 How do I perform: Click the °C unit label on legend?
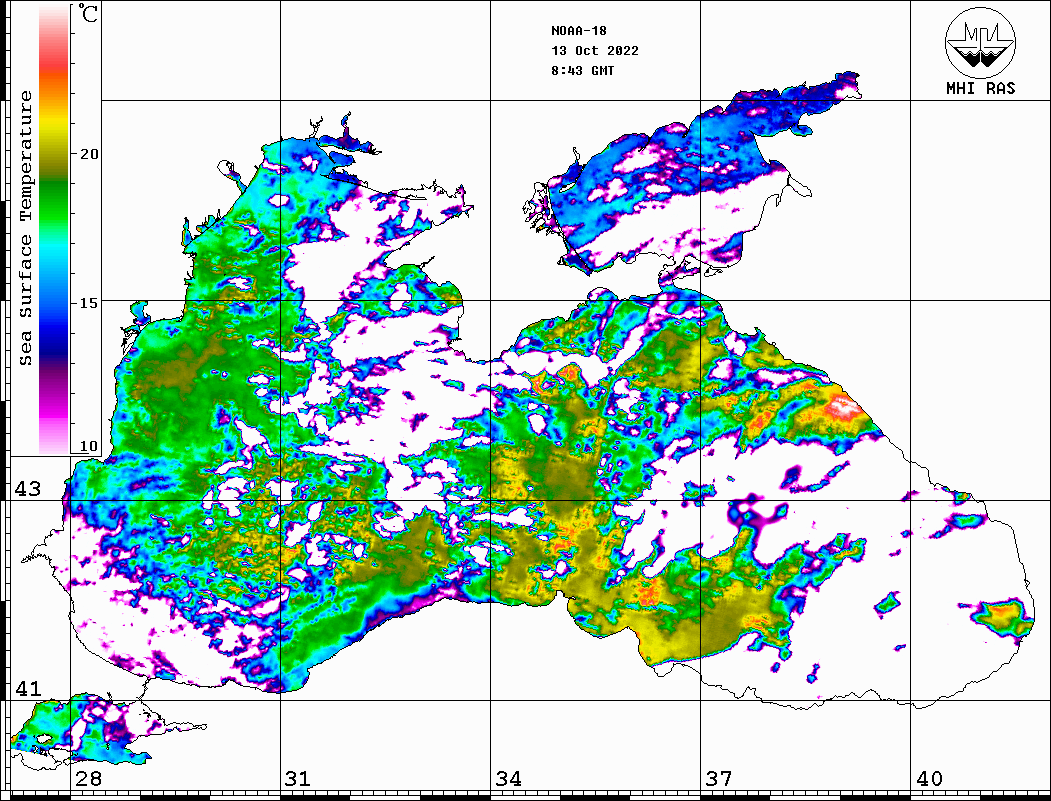pyautogui.click(x=88, y=13)
